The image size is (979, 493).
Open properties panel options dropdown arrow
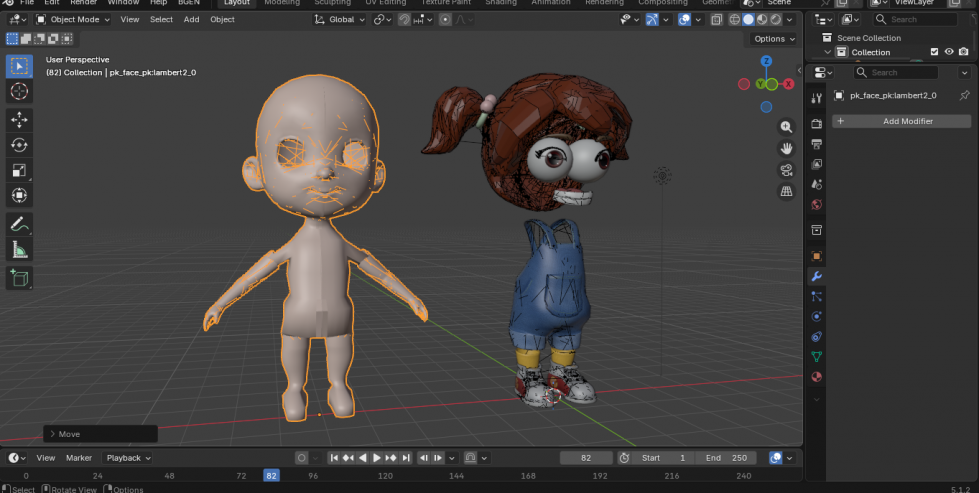pos(965,72)
